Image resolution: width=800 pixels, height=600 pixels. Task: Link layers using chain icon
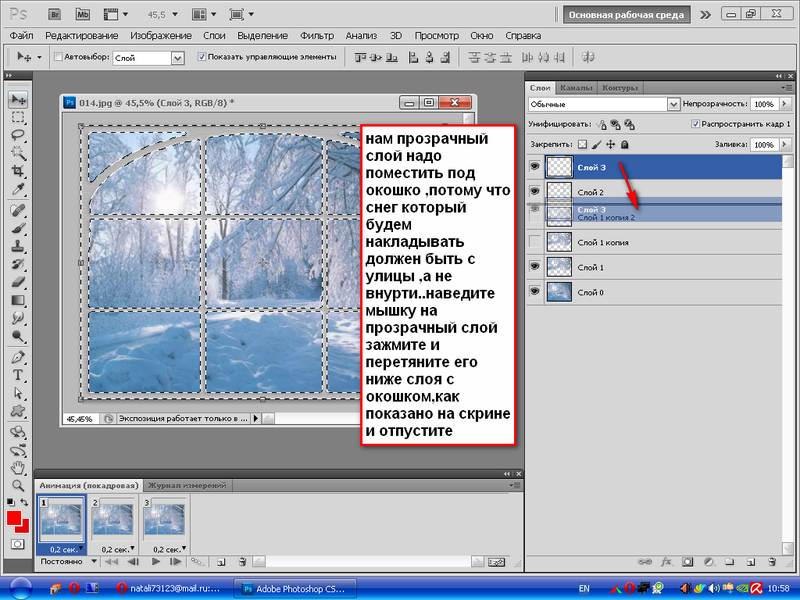[644, 562]
